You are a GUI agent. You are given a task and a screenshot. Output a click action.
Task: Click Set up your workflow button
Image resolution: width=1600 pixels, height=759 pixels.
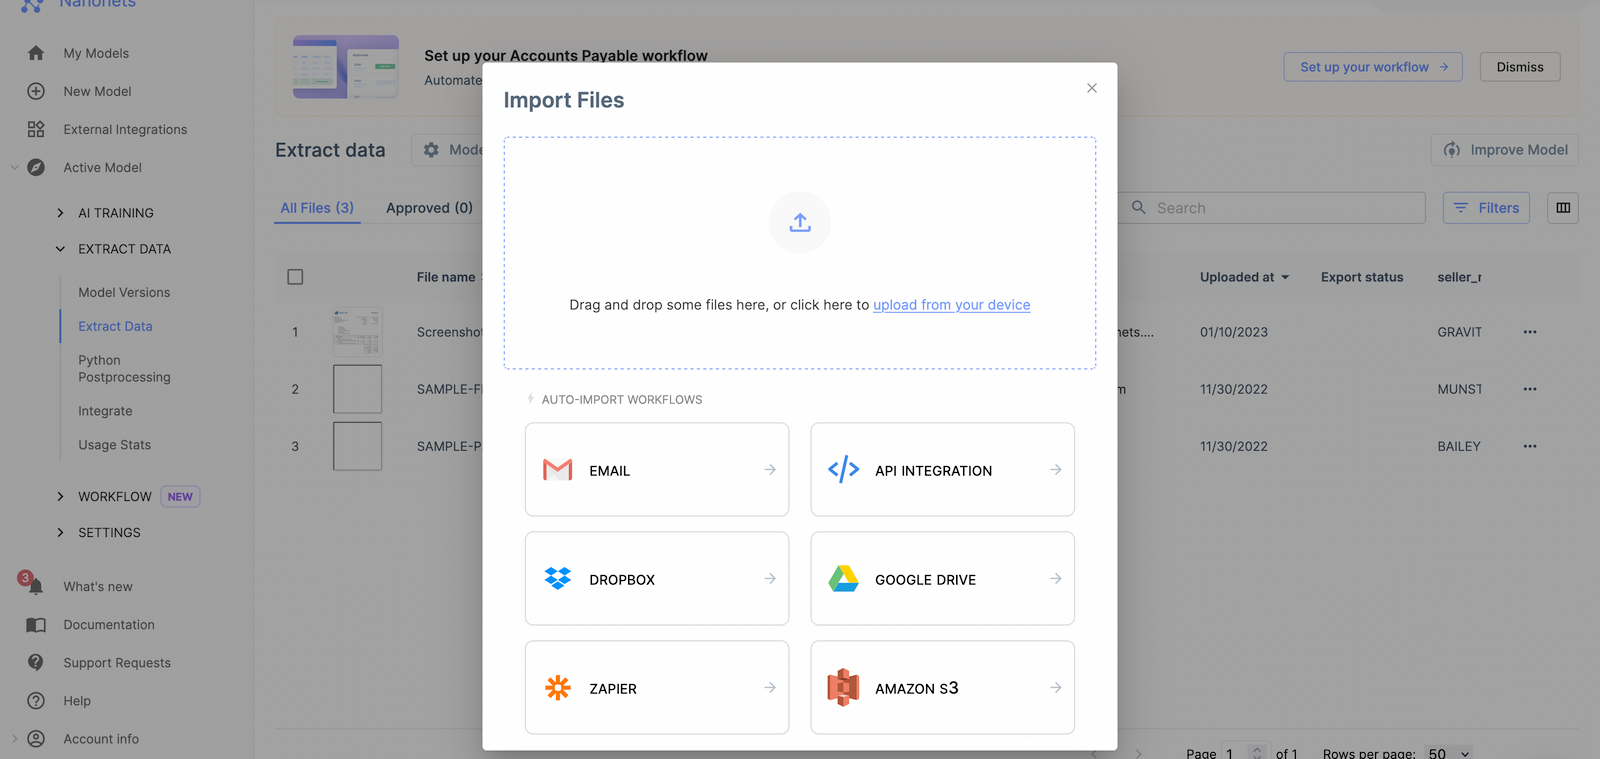pyautogui.click(x=1373, y=67)
